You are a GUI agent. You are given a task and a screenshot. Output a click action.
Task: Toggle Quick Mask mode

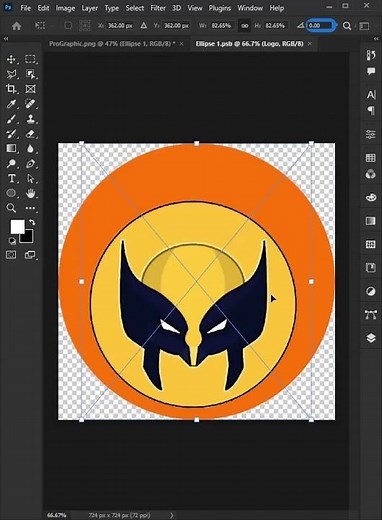pyautogui.click(x=11, y=255)
